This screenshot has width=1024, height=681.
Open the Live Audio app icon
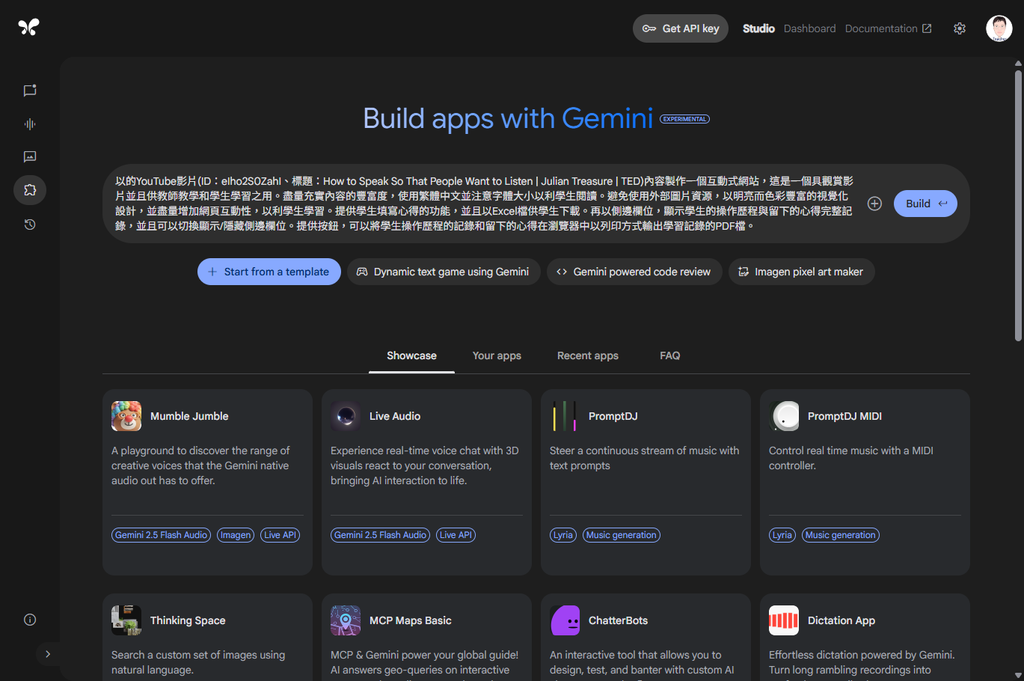(x=345, y=416)
